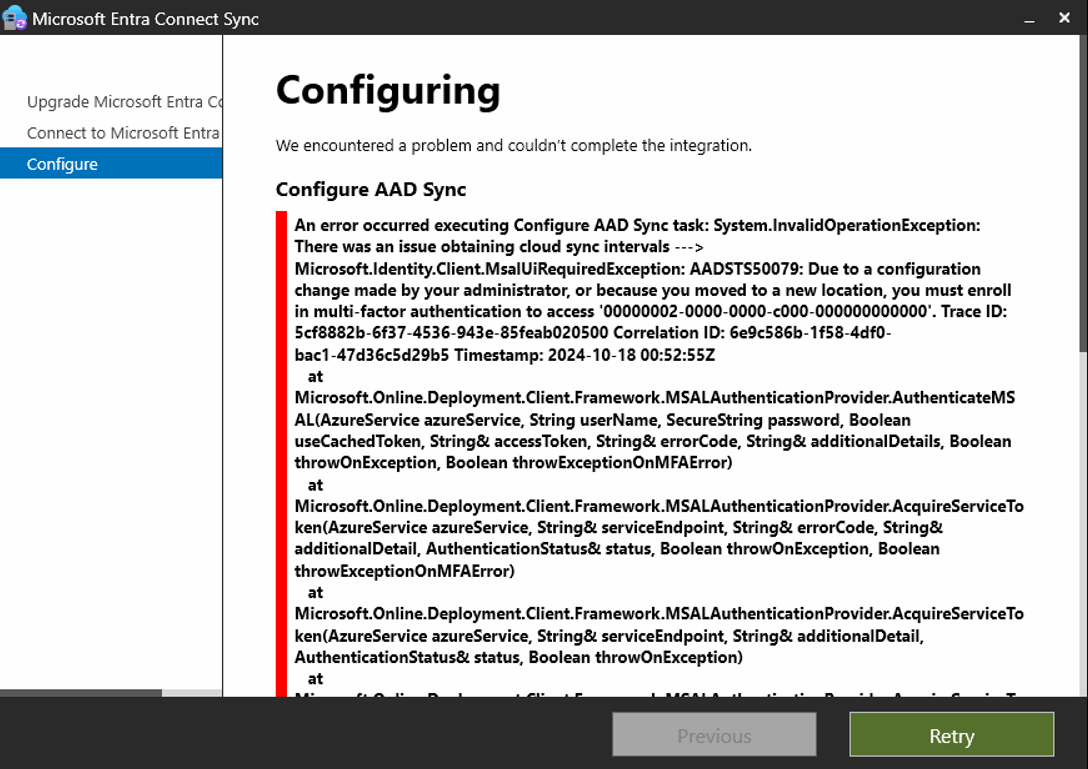1088x769 pixels.
Task: Click the Previous button
Action: coord(714,734)
